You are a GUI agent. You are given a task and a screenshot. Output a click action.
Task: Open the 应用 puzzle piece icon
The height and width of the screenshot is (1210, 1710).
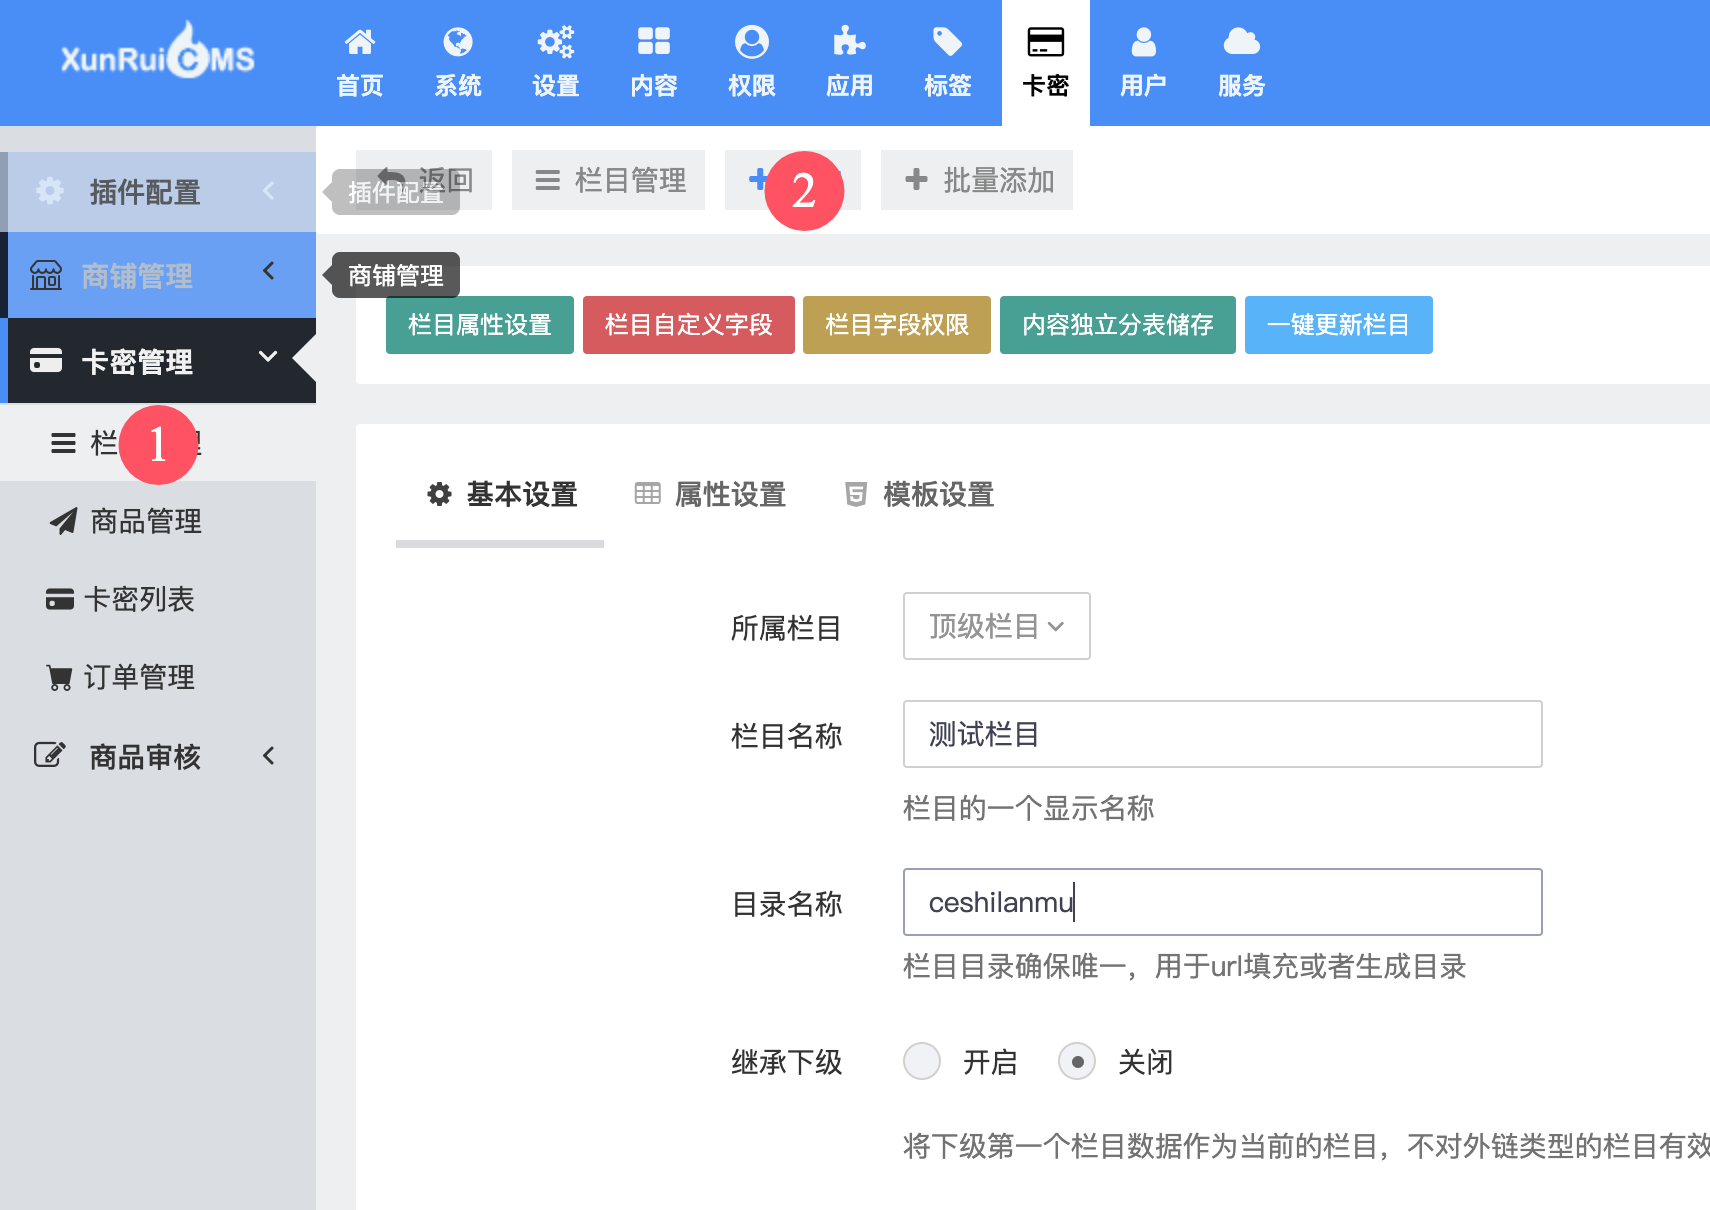click(849, 42)
